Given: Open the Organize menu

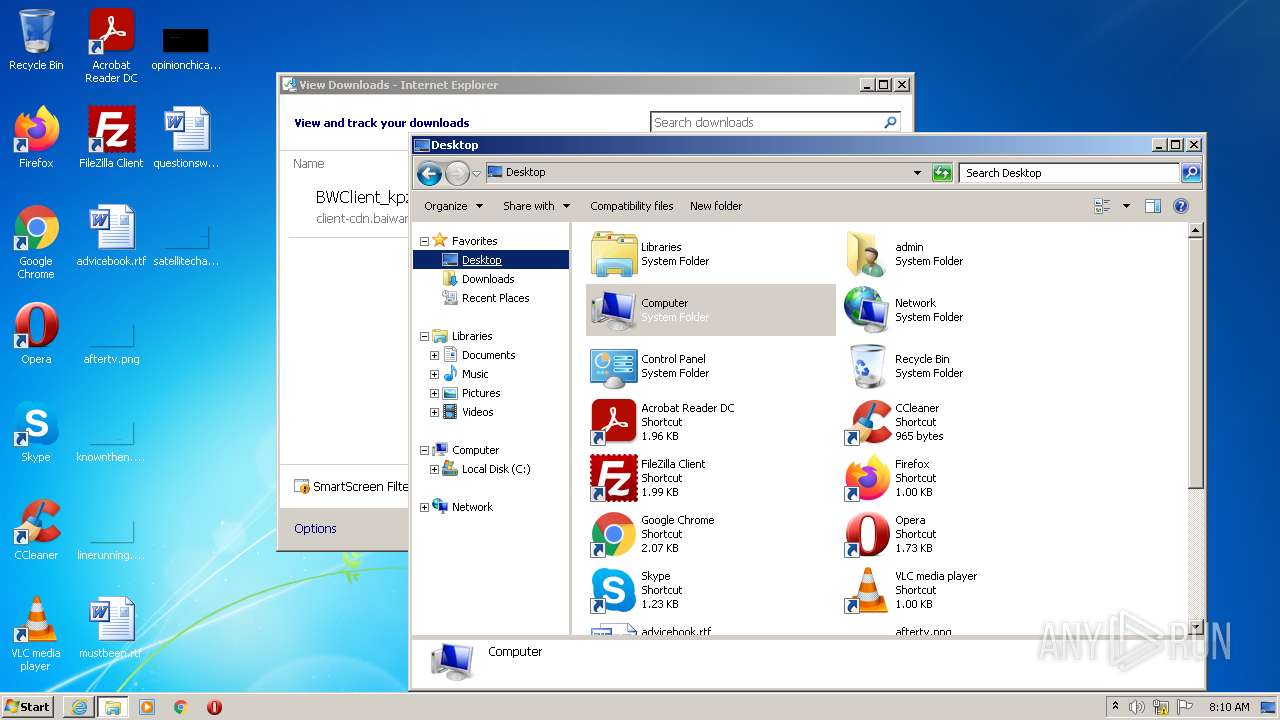Looking at the screenshot, I should click(453, 206).
